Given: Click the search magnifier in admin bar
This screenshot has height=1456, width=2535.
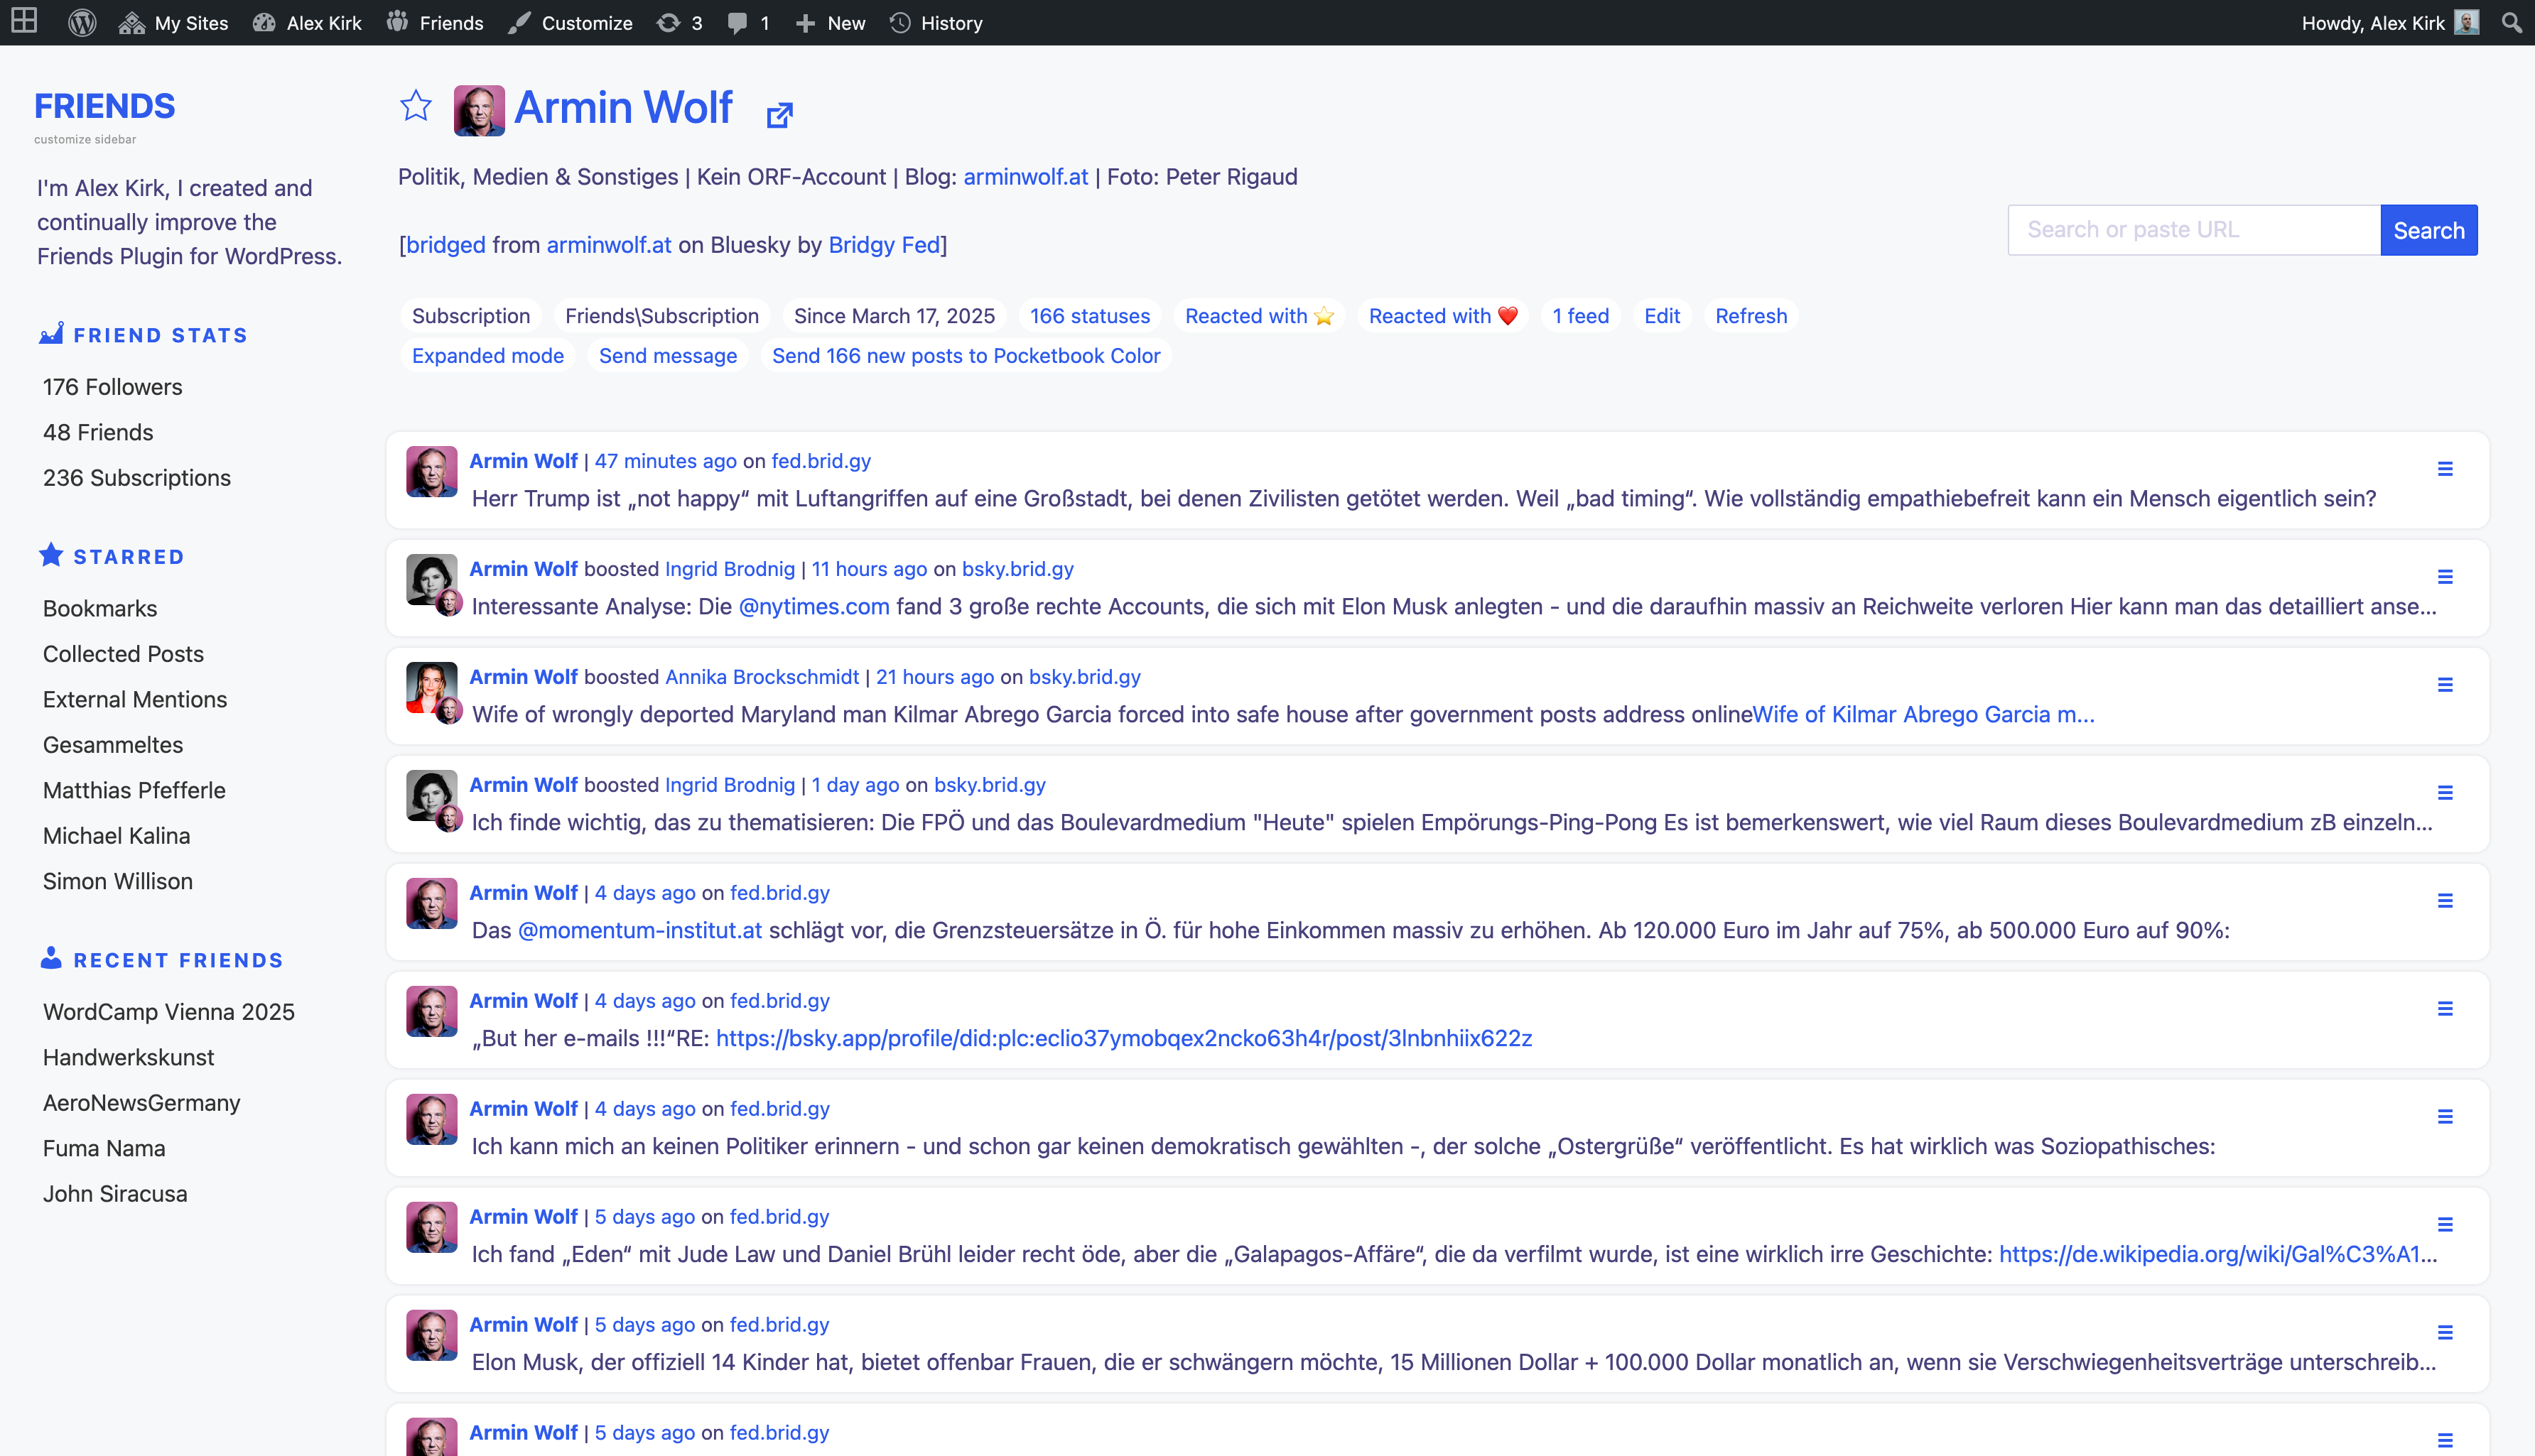Looking at the screenshot, I should [2511, 22].
